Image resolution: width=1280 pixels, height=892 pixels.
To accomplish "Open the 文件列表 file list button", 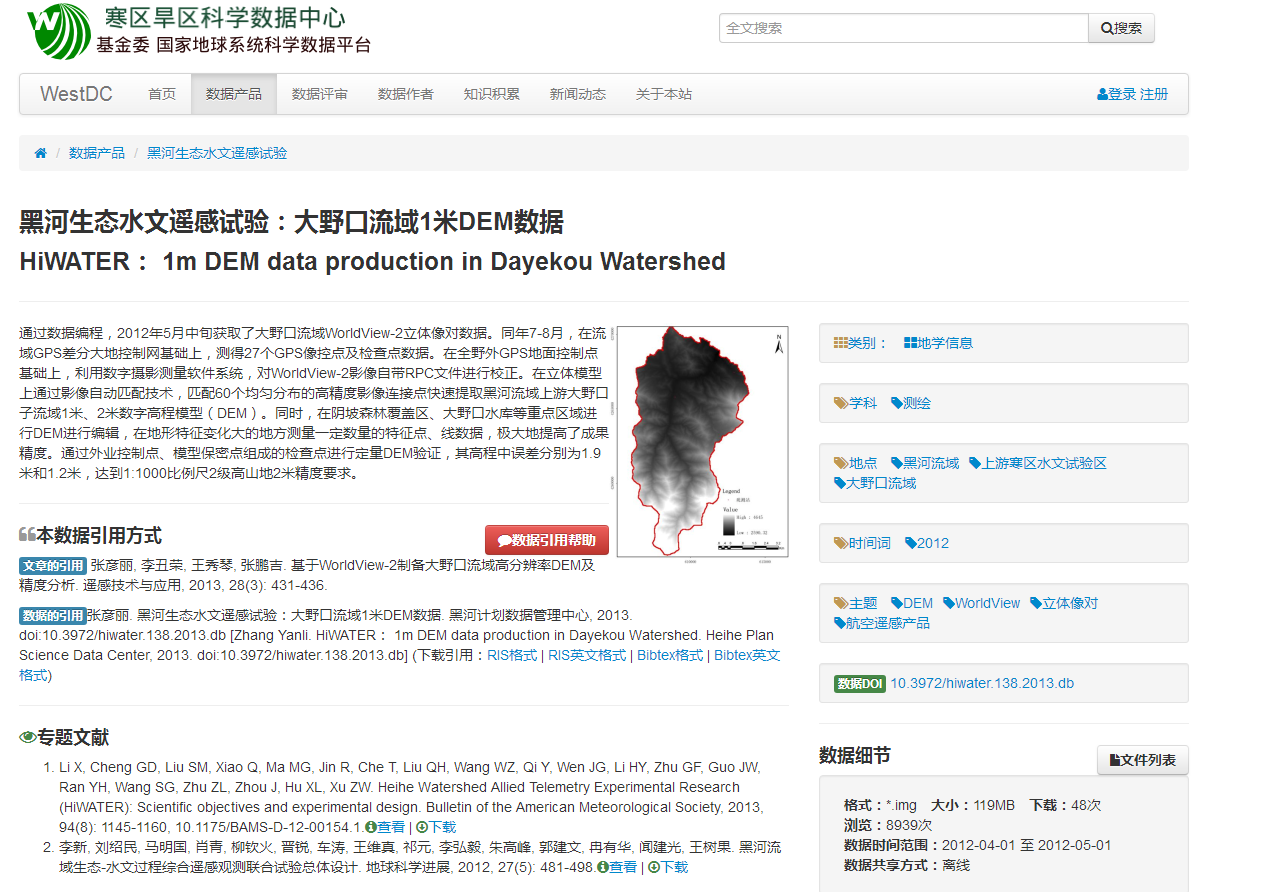I will (x=1143, y=760).
